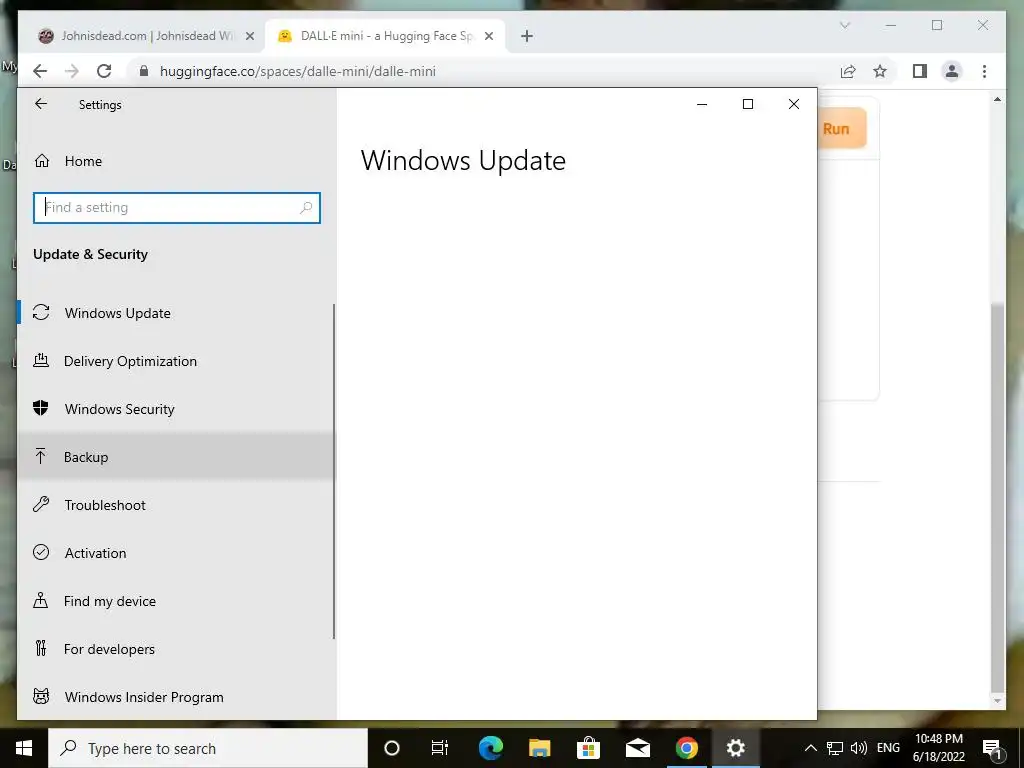Click the Windows Update sync icon

(x=41, y=313)
